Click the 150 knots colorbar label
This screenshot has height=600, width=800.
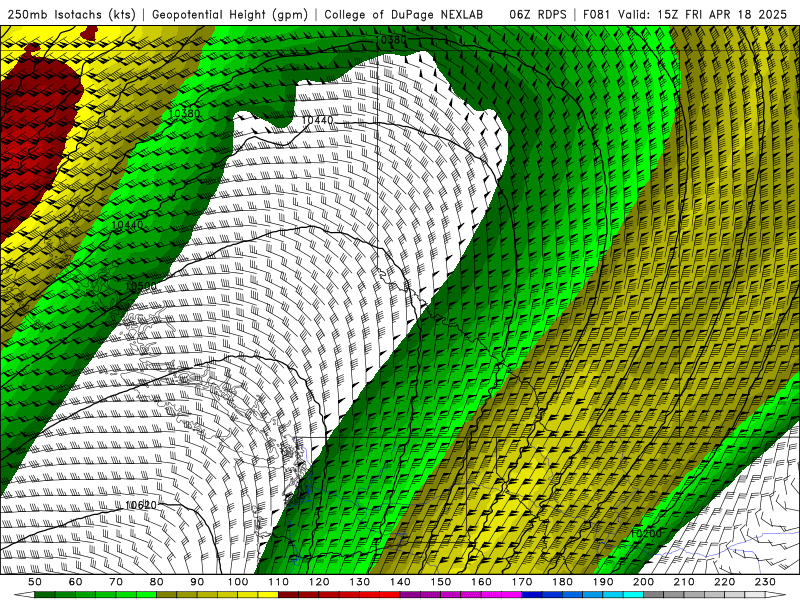pos(441,582)
